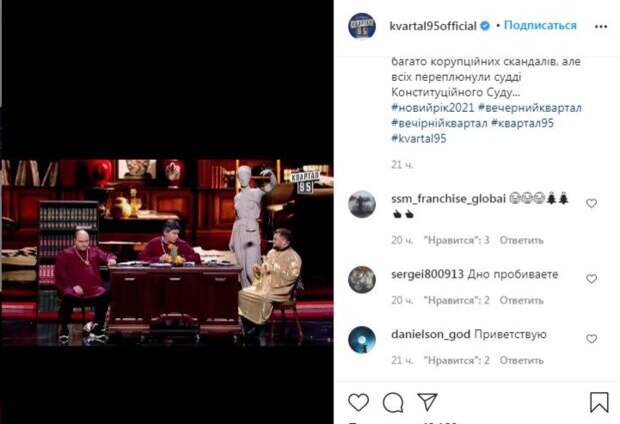The width and height of the screenshot is (620, 424).
Task: Save post with the bookmark icon
Action: (599, 402)
